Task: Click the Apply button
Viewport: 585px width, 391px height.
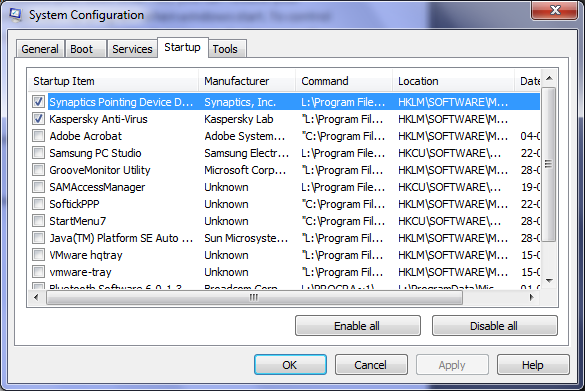Action: (x=452, y=365)
